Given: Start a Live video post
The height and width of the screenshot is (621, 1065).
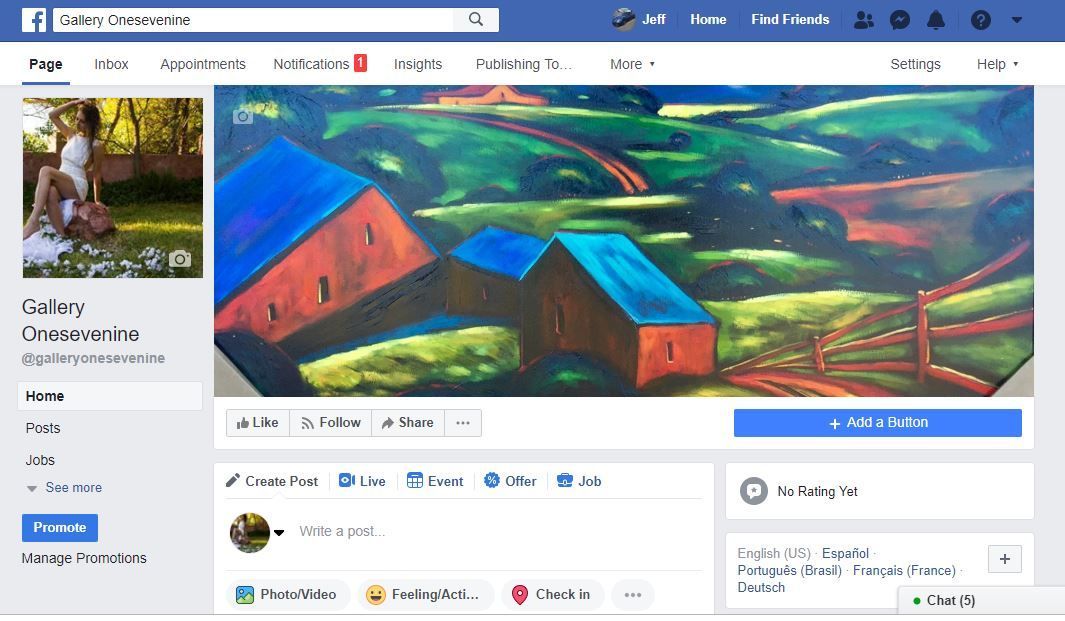Looking at the screenshot, I should point(363,481).
